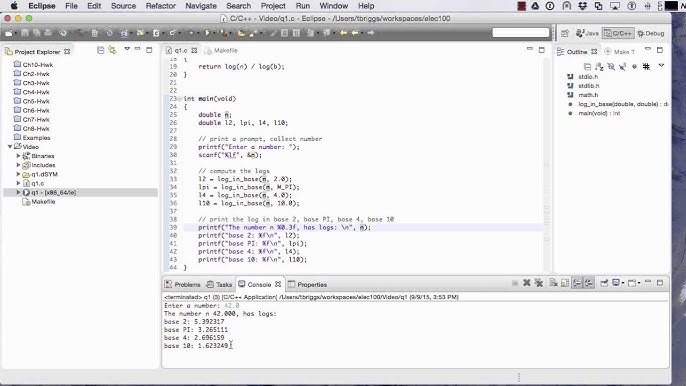The image size is (686, 386).
Task: Expand the Includes tree node
Action: (18, 165)
